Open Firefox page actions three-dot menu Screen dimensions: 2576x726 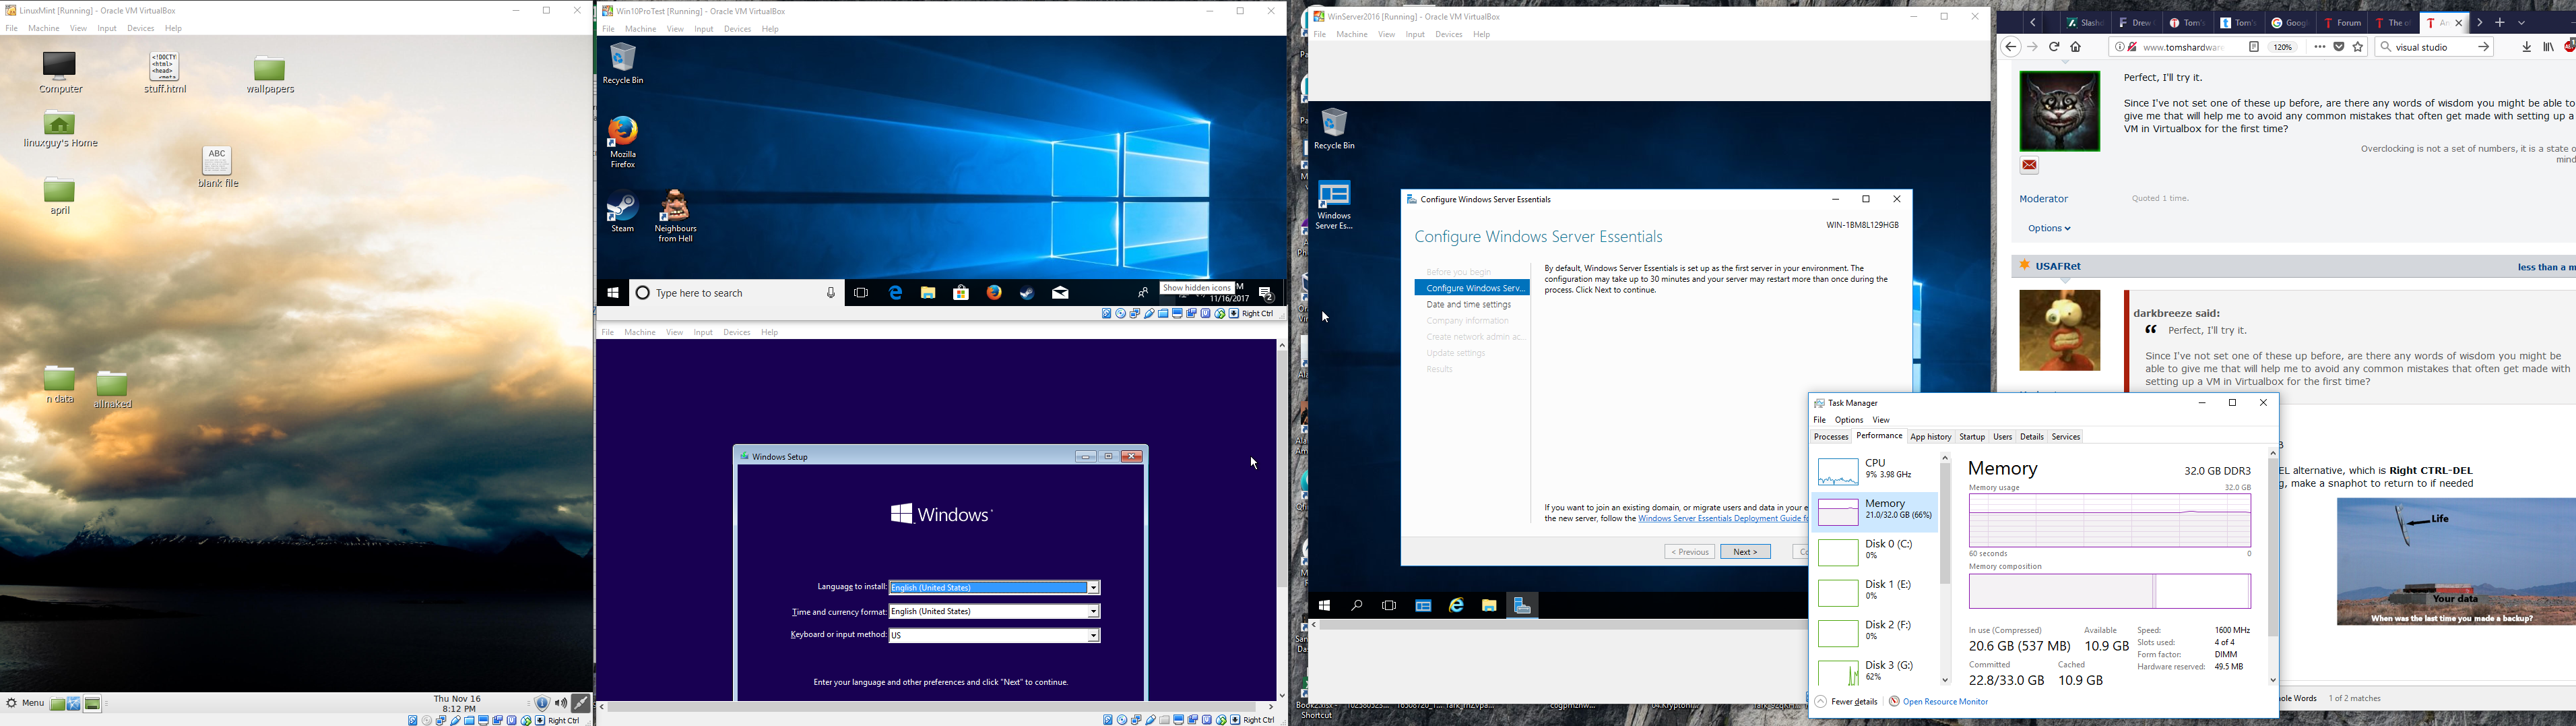(2319, 47)
